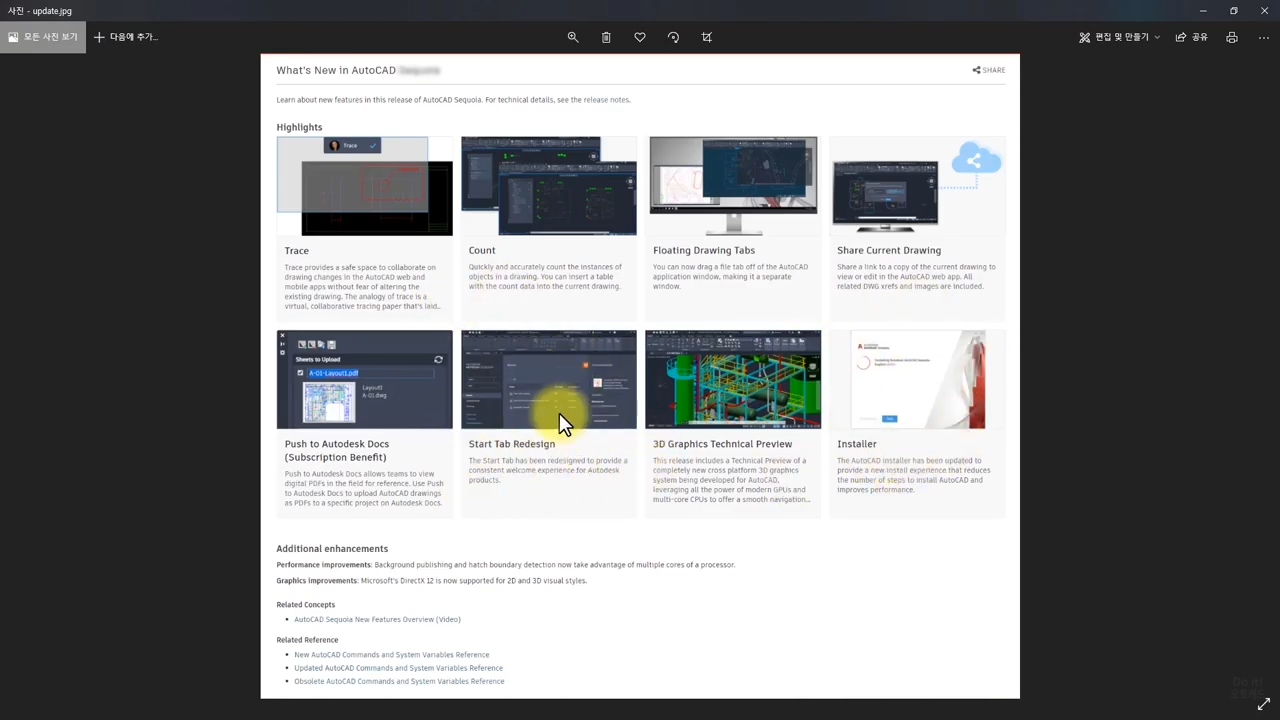Select the Start Tab Redesign thumbnail

point(548,379)
